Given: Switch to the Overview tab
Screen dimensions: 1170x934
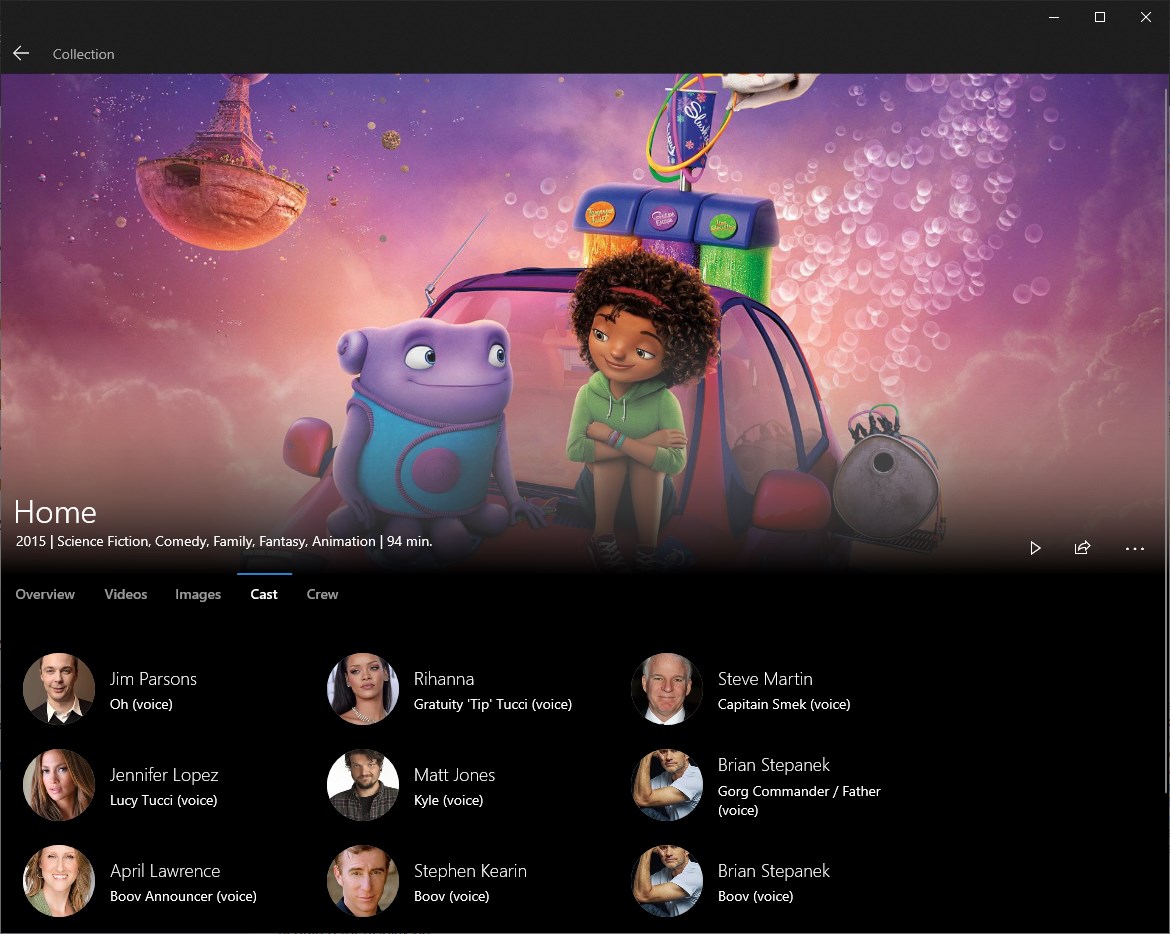Looking at the screenshot, I should click(x=45, y=595).
